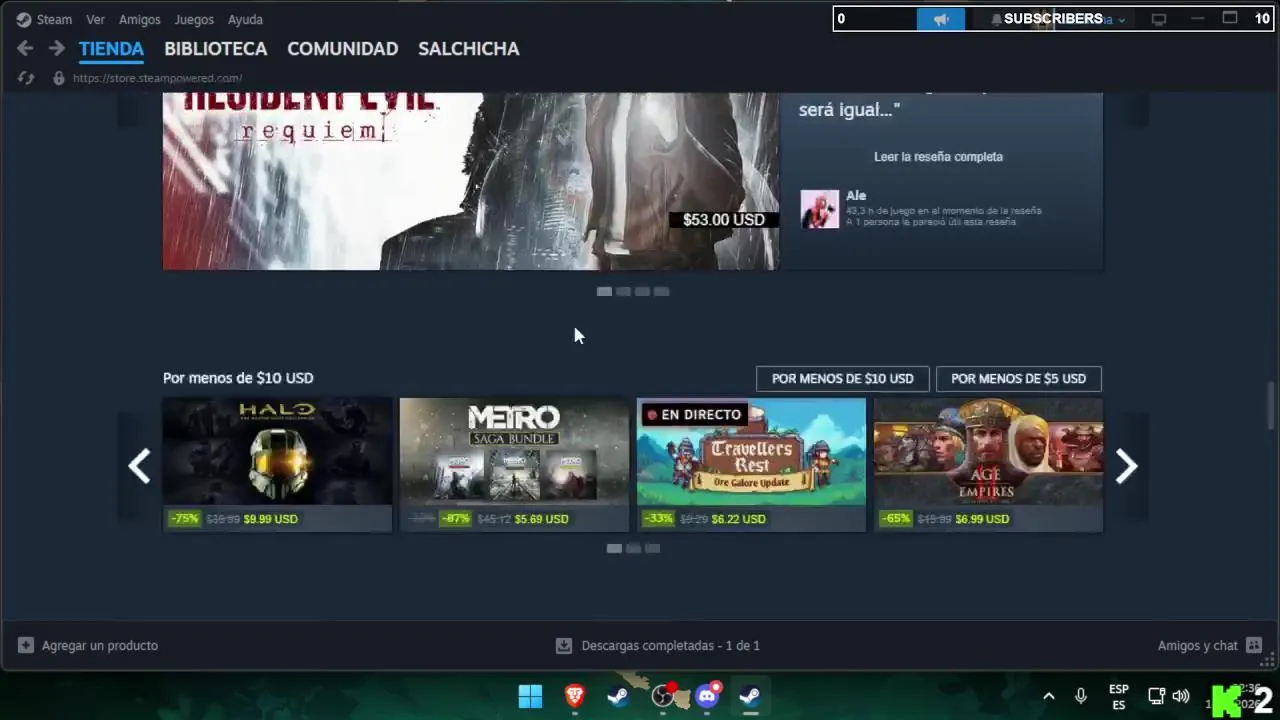Open the Travellers Rest game card

point(751,464)
